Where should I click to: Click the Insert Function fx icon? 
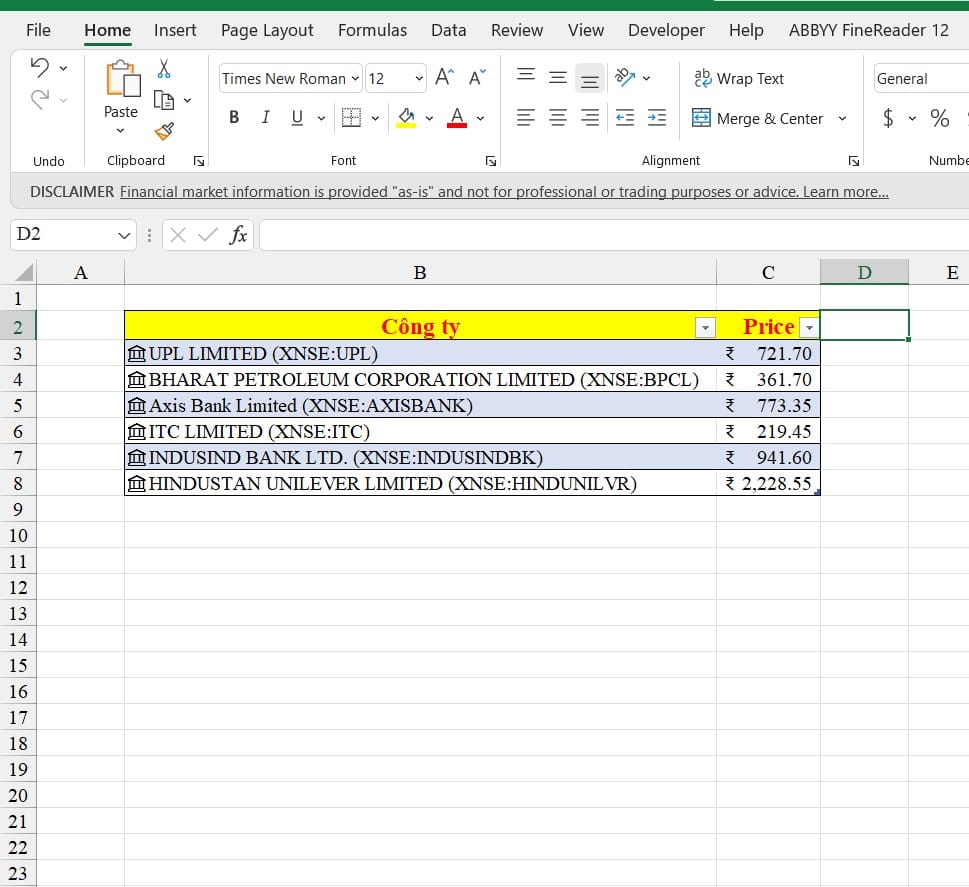click(x=238, y=235)
